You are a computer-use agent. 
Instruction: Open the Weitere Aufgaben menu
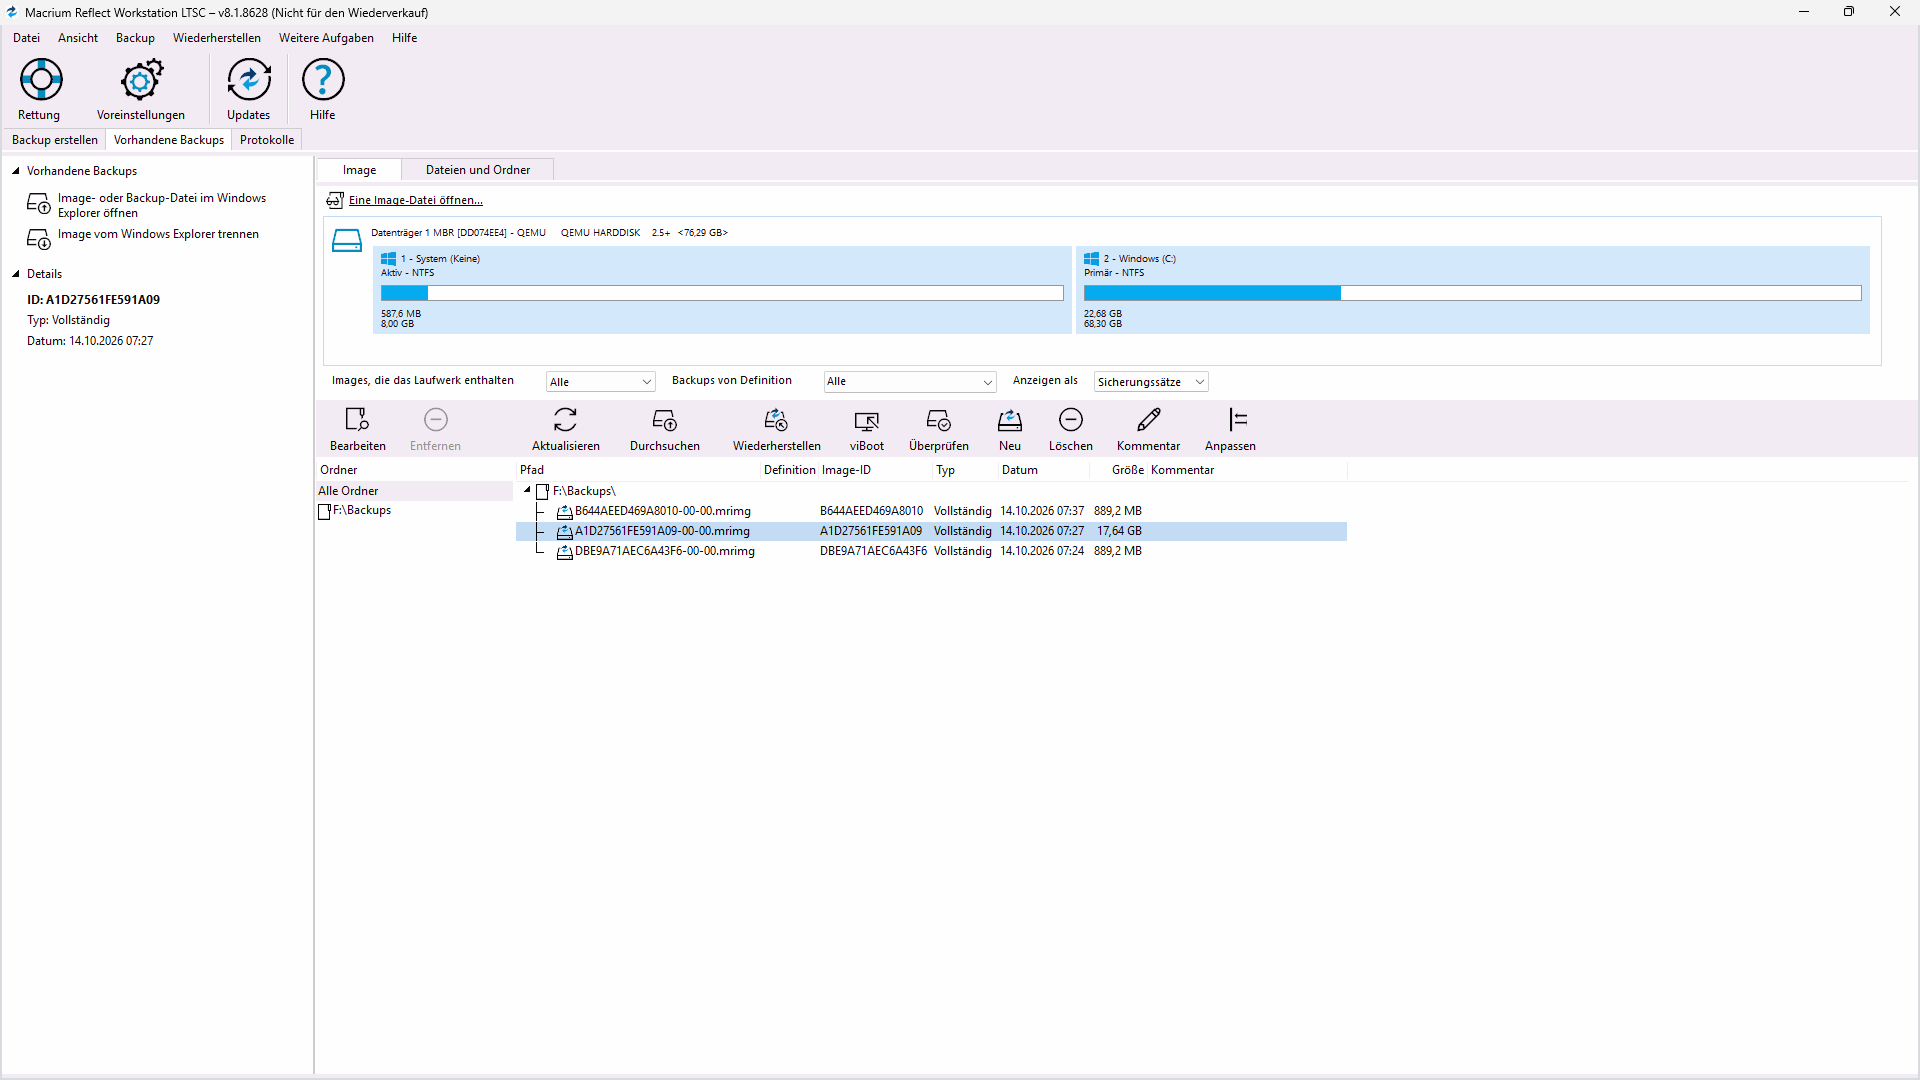(326, 38)
